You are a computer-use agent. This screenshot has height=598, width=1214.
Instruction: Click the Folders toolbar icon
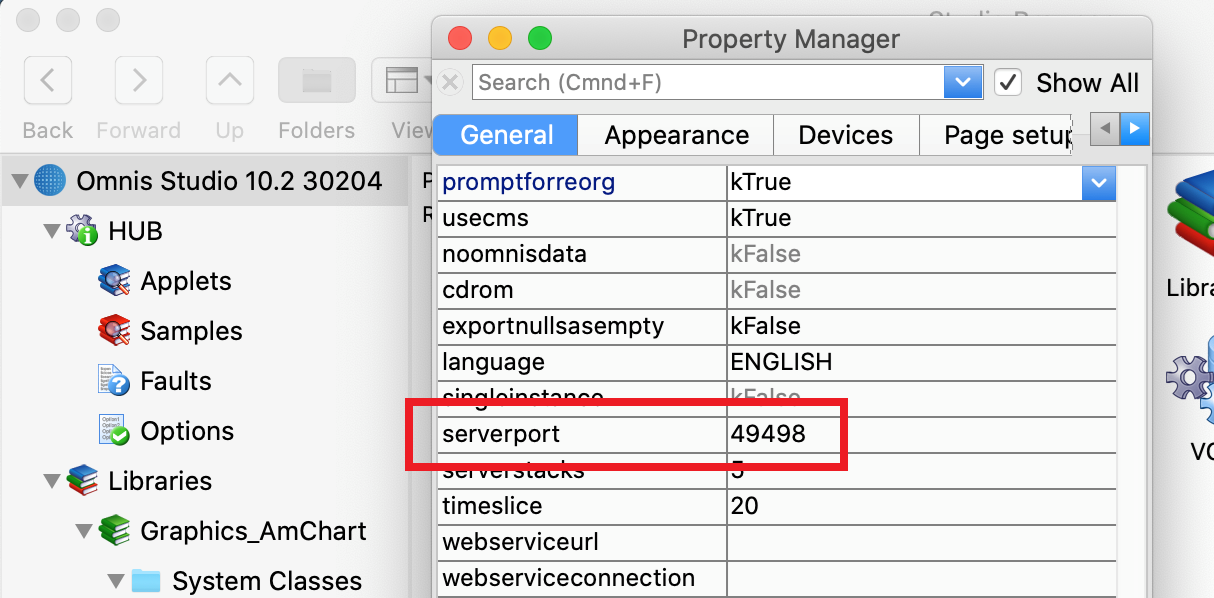click(x=316, y=80)
